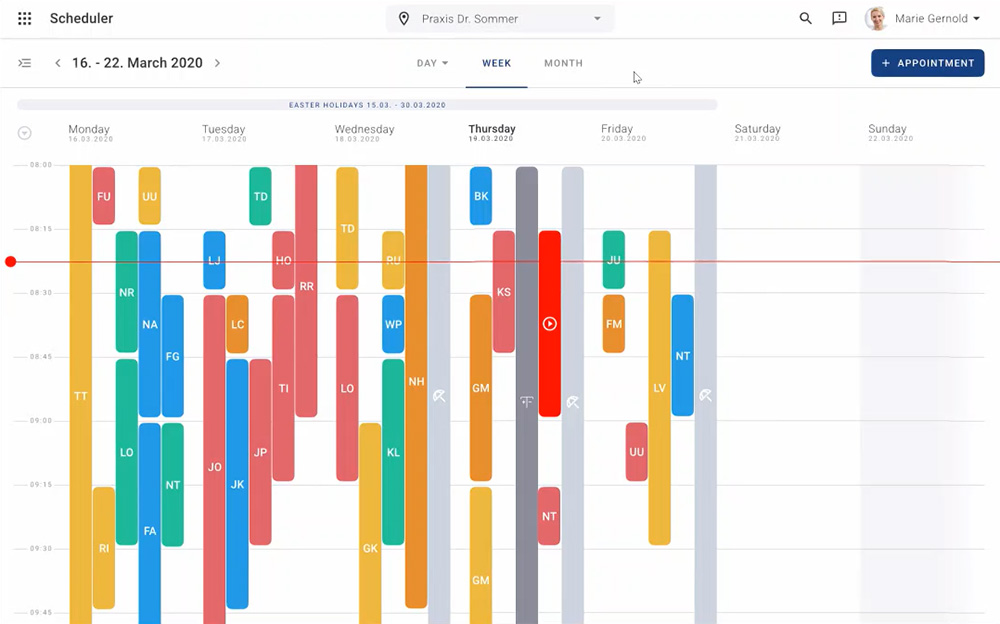Go to next week arrow
The image size is (1000, 624).
pos(217,63)
